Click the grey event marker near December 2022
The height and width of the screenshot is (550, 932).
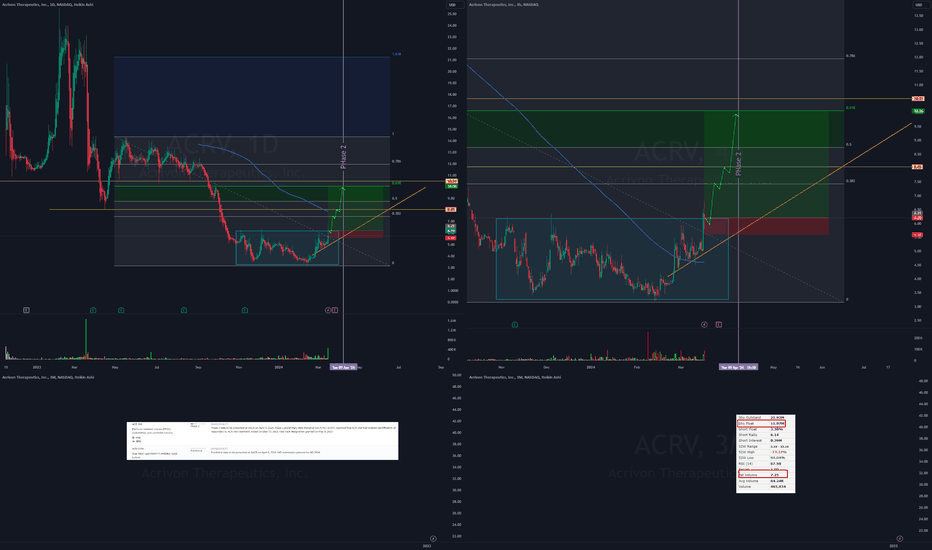[x=26, y=310]
